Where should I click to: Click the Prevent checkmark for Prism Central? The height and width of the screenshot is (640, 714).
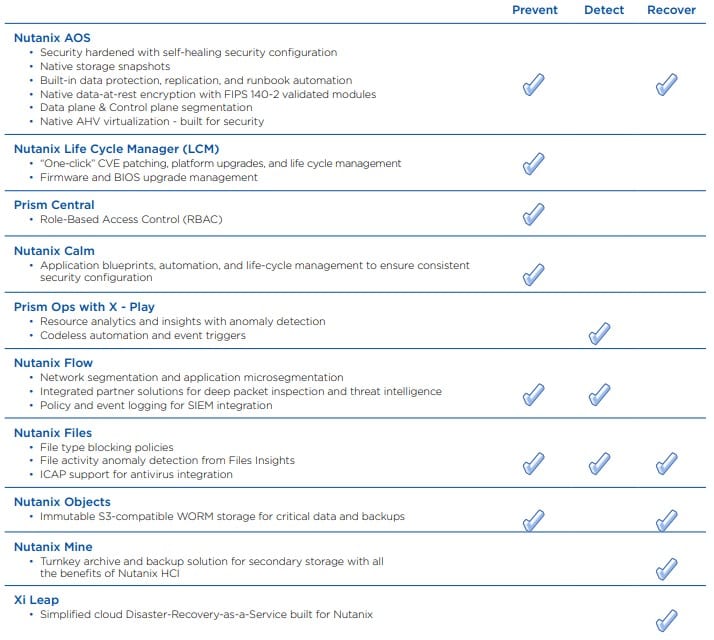coord(533,214)
